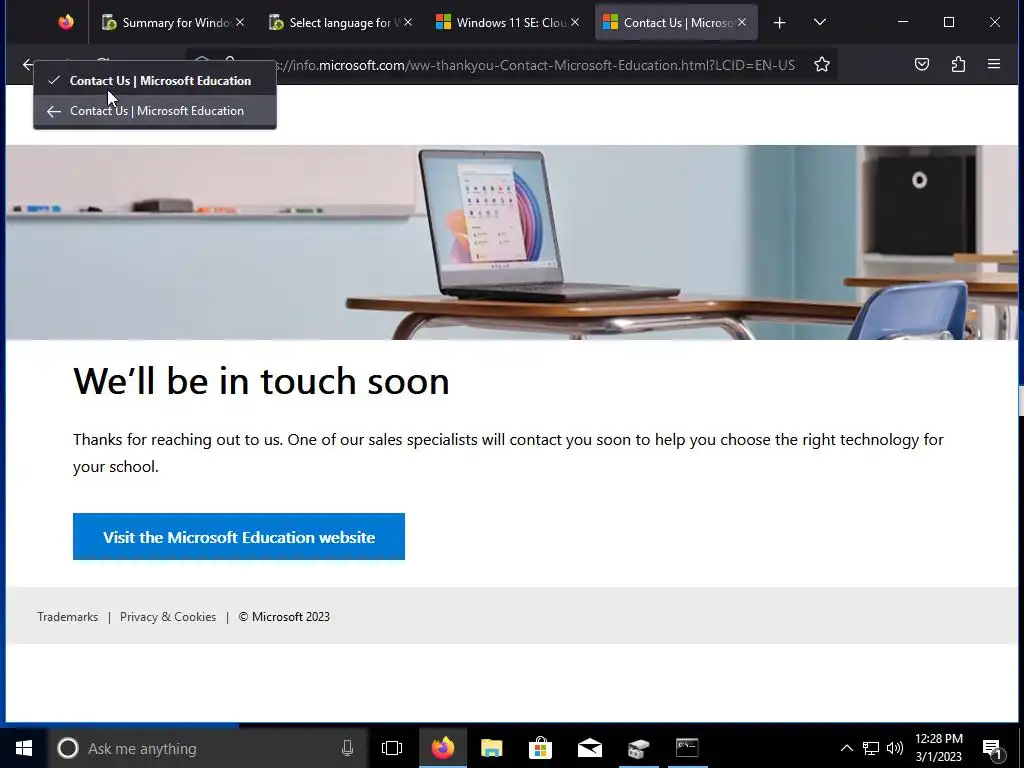
Task: Open the Privacy & Cookies link
Action: tap(168, 616)
